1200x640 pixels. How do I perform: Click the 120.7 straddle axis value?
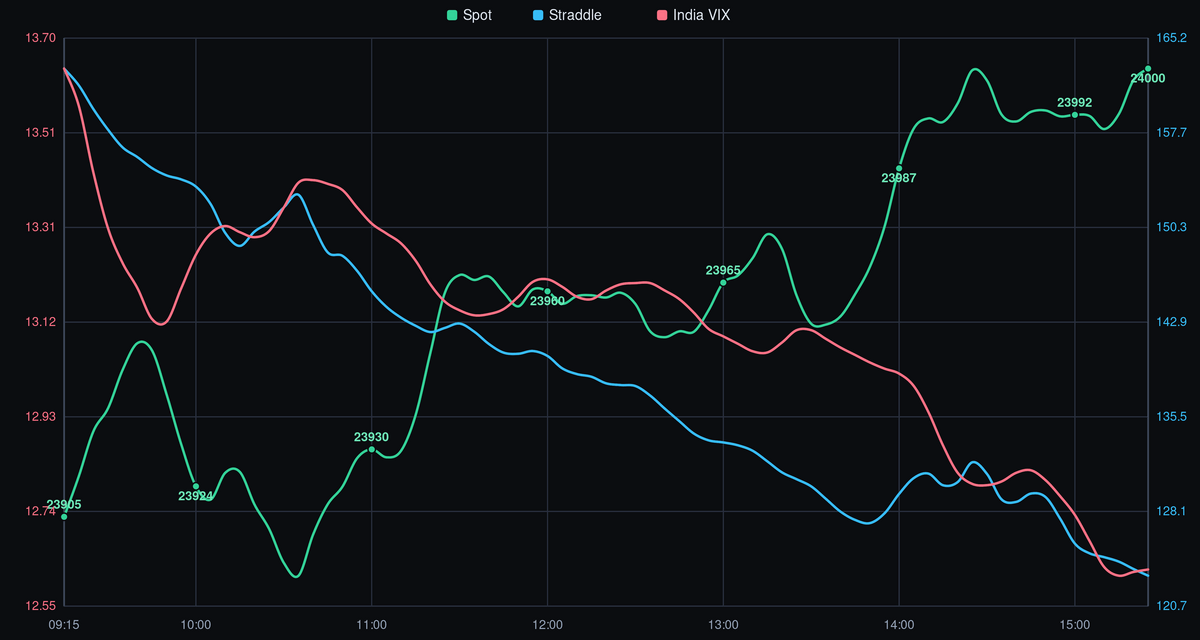(1171, 606)
